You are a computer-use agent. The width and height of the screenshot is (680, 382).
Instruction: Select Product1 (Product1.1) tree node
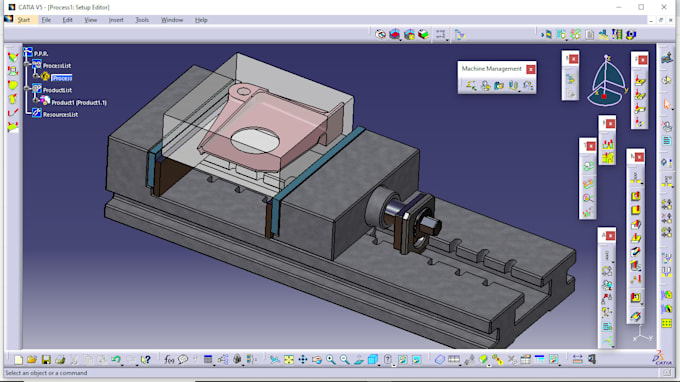tap(79, 103)
